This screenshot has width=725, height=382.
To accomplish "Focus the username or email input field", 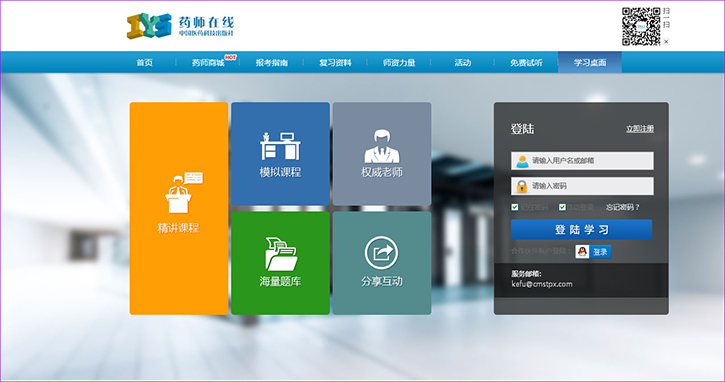I will click(x=582, y=160).
